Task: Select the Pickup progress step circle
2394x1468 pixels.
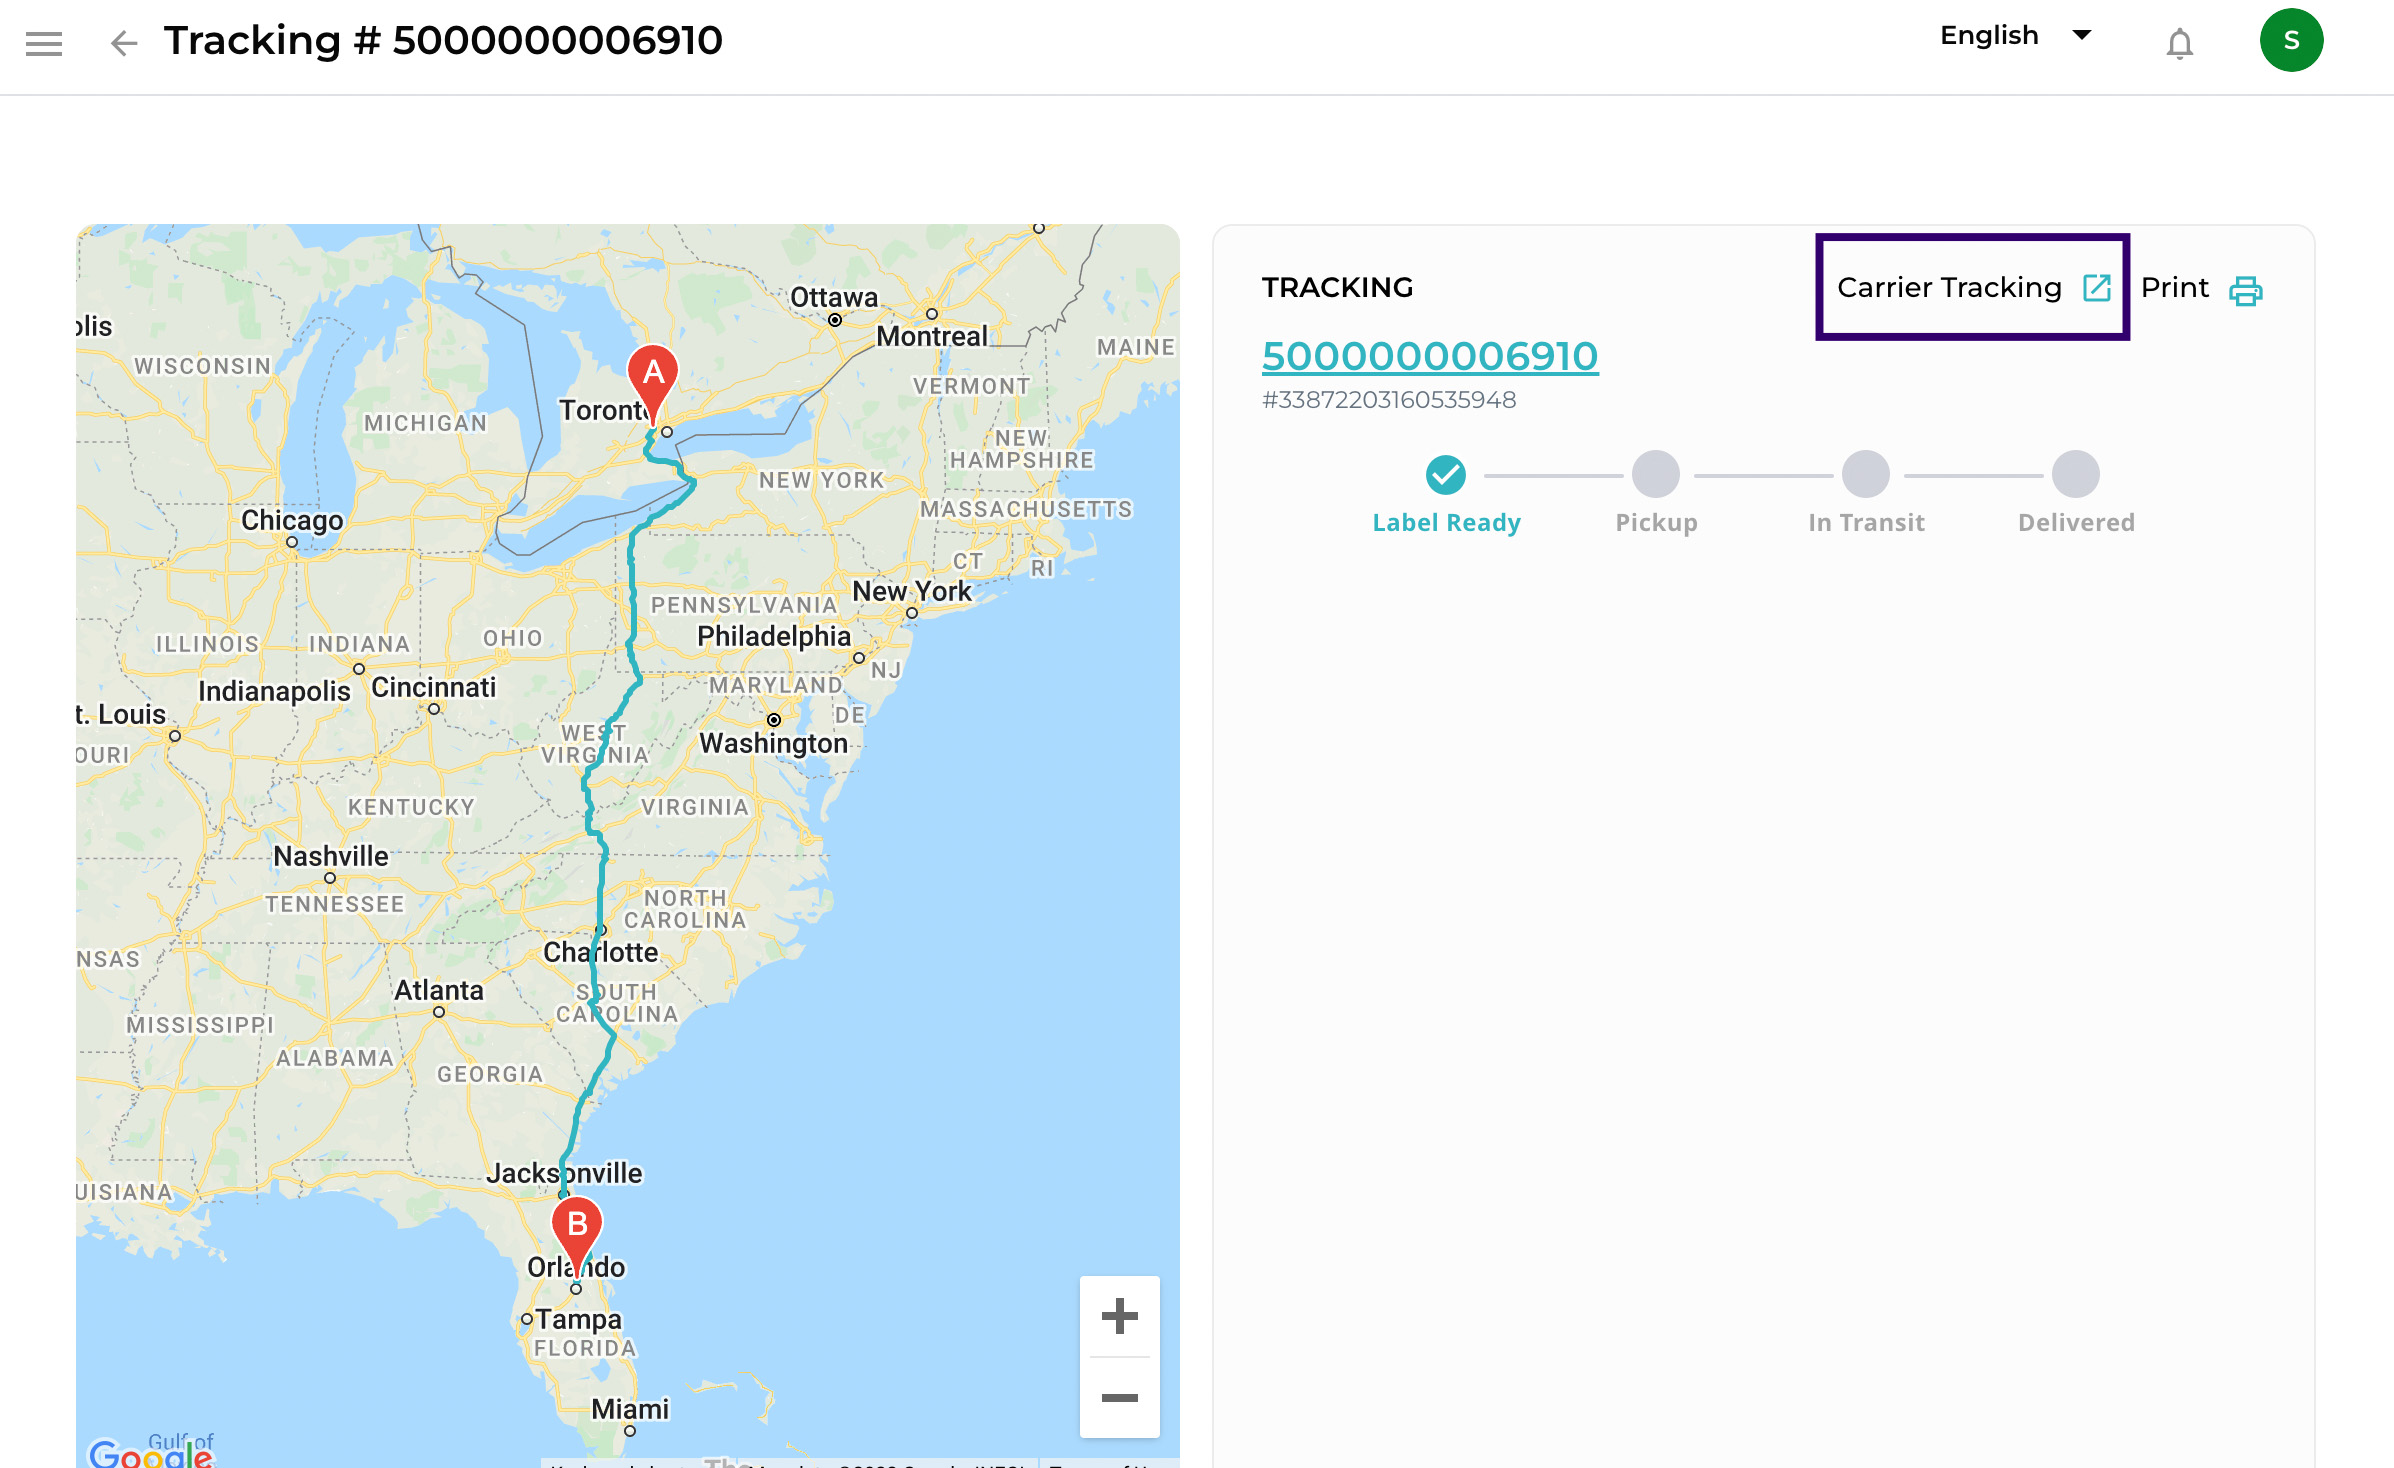Action: click(1656, 475)
